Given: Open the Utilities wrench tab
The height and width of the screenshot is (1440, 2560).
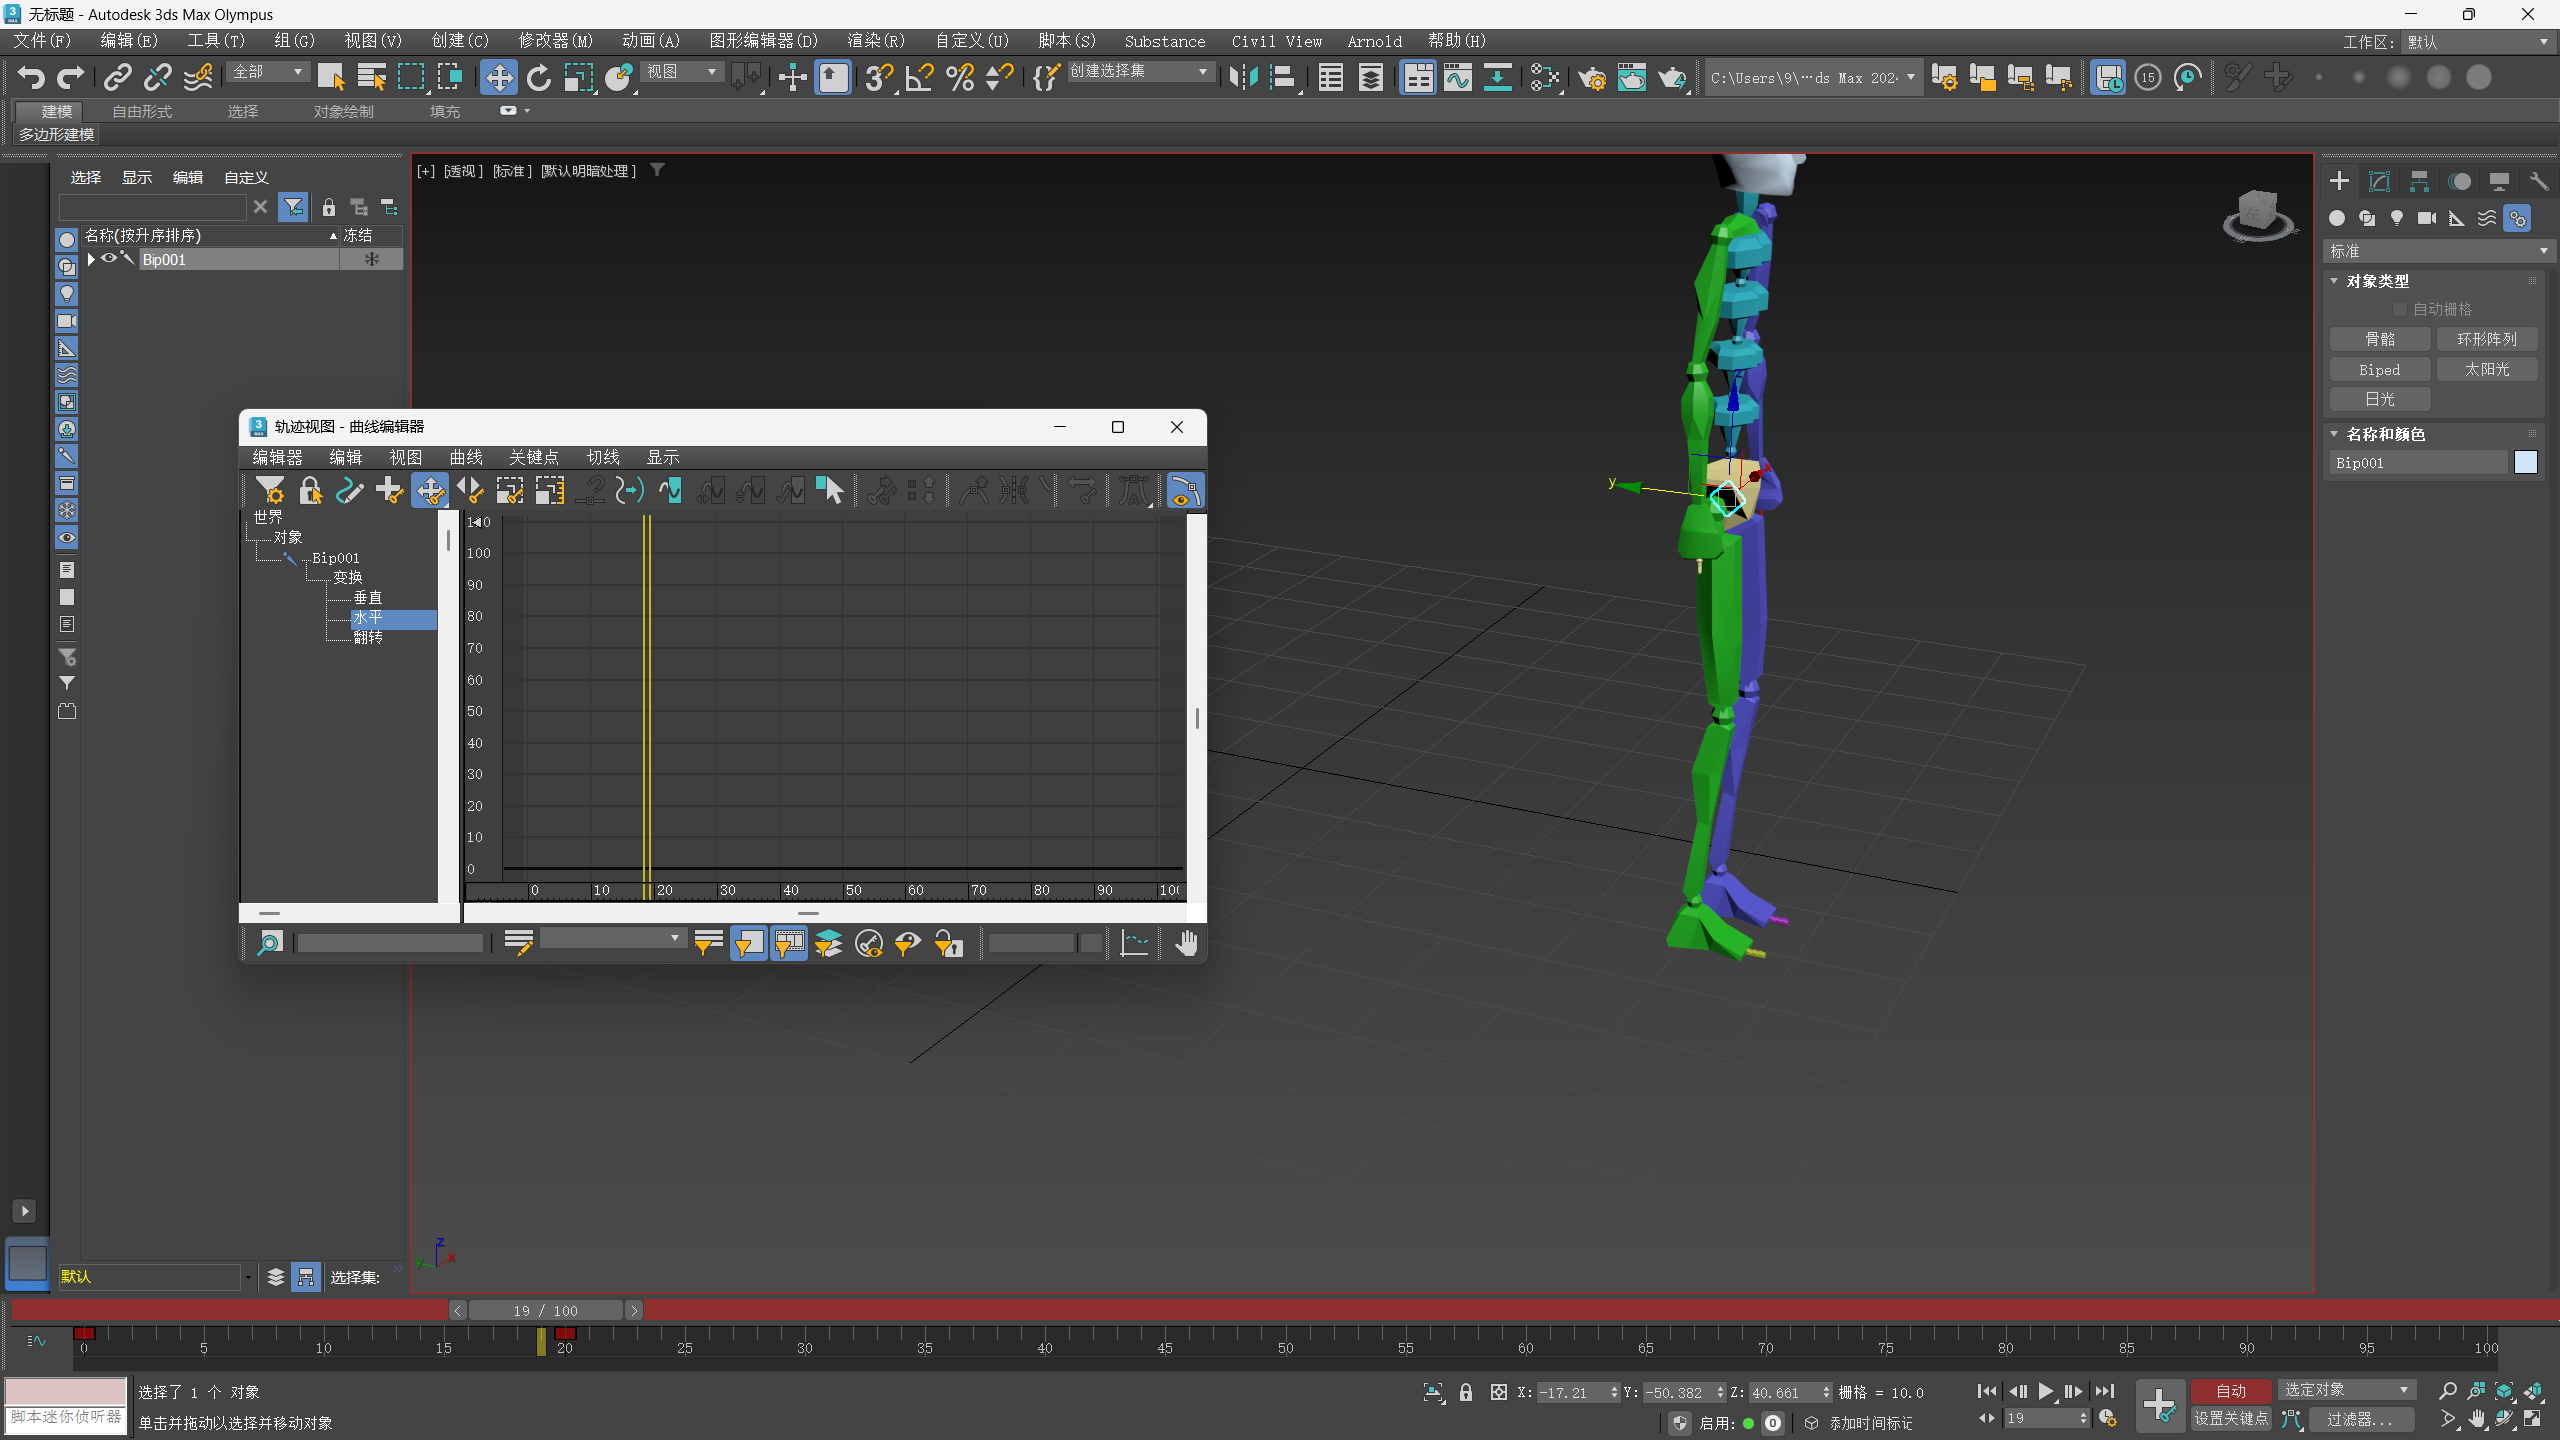Looking at the screenshot, I should pos(2539,181).
